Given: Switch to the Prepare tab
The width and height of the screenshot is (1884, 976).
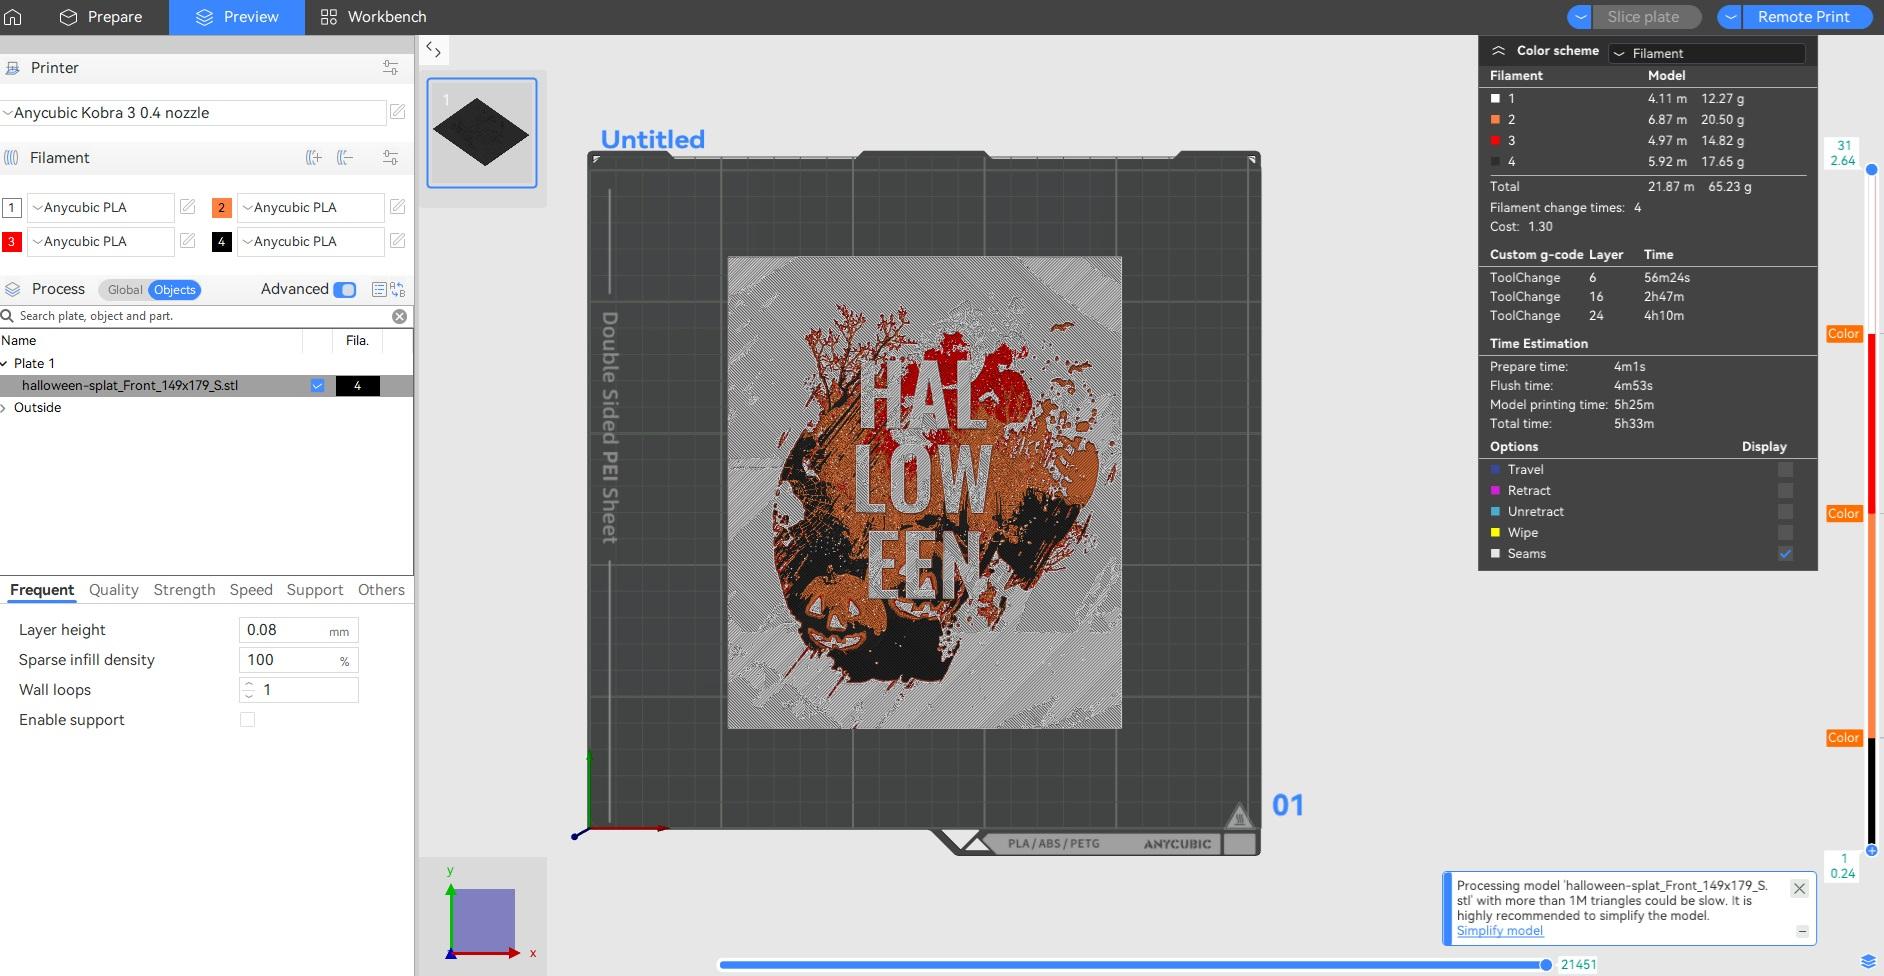Looking at the screenshot, I should (x=101, y=17).
